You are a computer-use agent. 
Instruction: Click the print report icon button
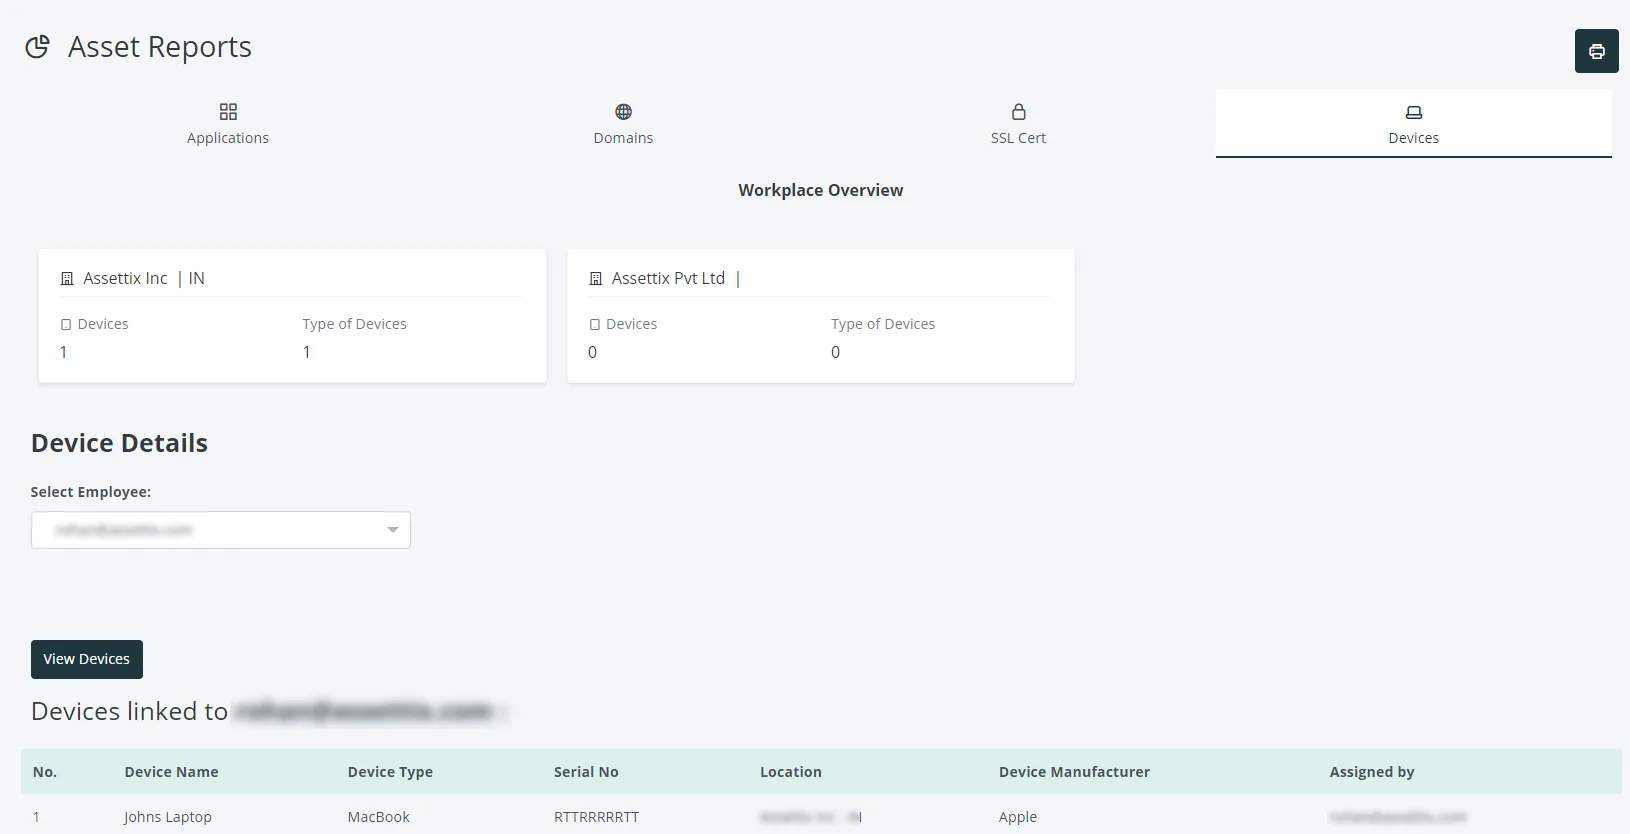point(1596,51)
